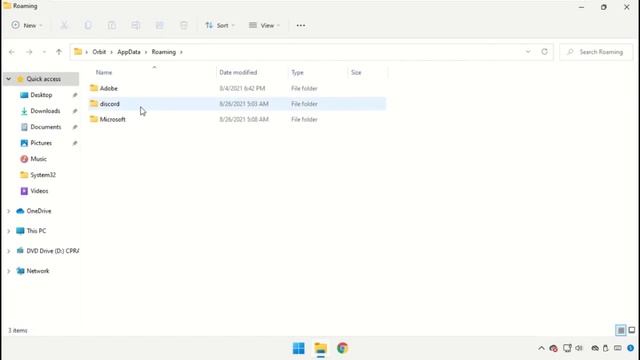Go forward with the forward arrow

pos(29,52)
